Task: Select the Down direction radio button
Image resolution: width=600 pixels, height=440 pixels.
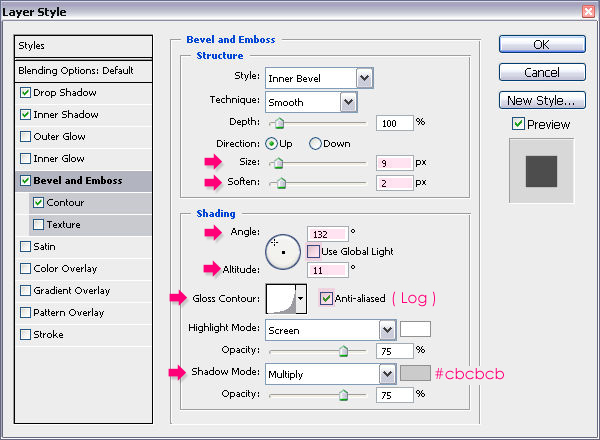Action: (316, 143)
